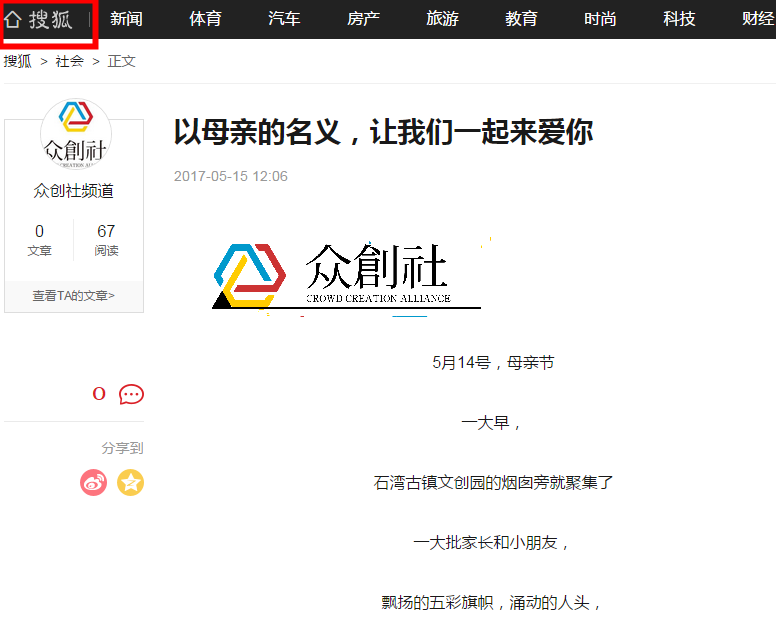This screenshot has width=776, height=619.
Task: Go to the 教育 education channel
Action: [521, 19]
